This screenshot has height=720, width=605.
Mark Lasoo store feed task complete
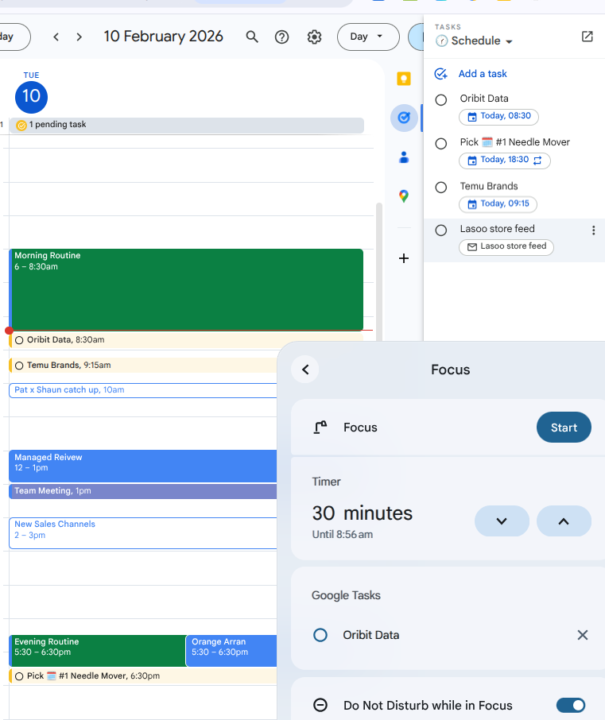click(x=441, y=230)
